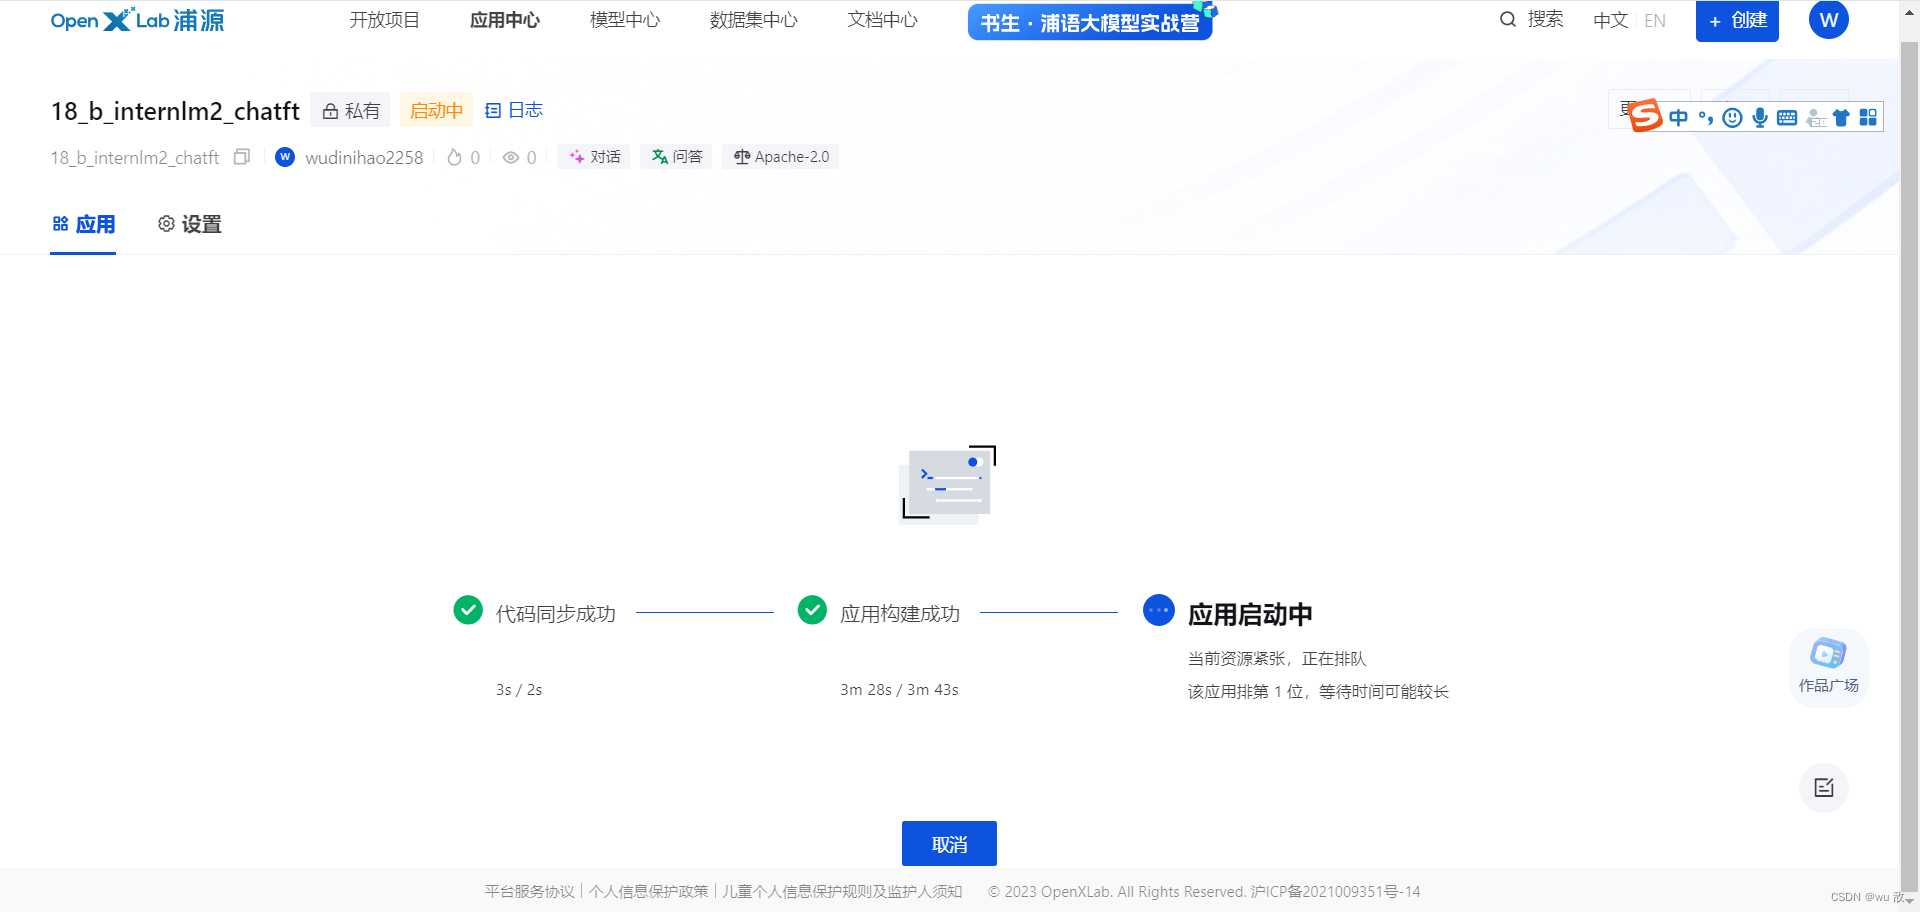Click the 私有 privacy badge
Viewport: 1920px width, 912px height.
(x=350, y=110)
